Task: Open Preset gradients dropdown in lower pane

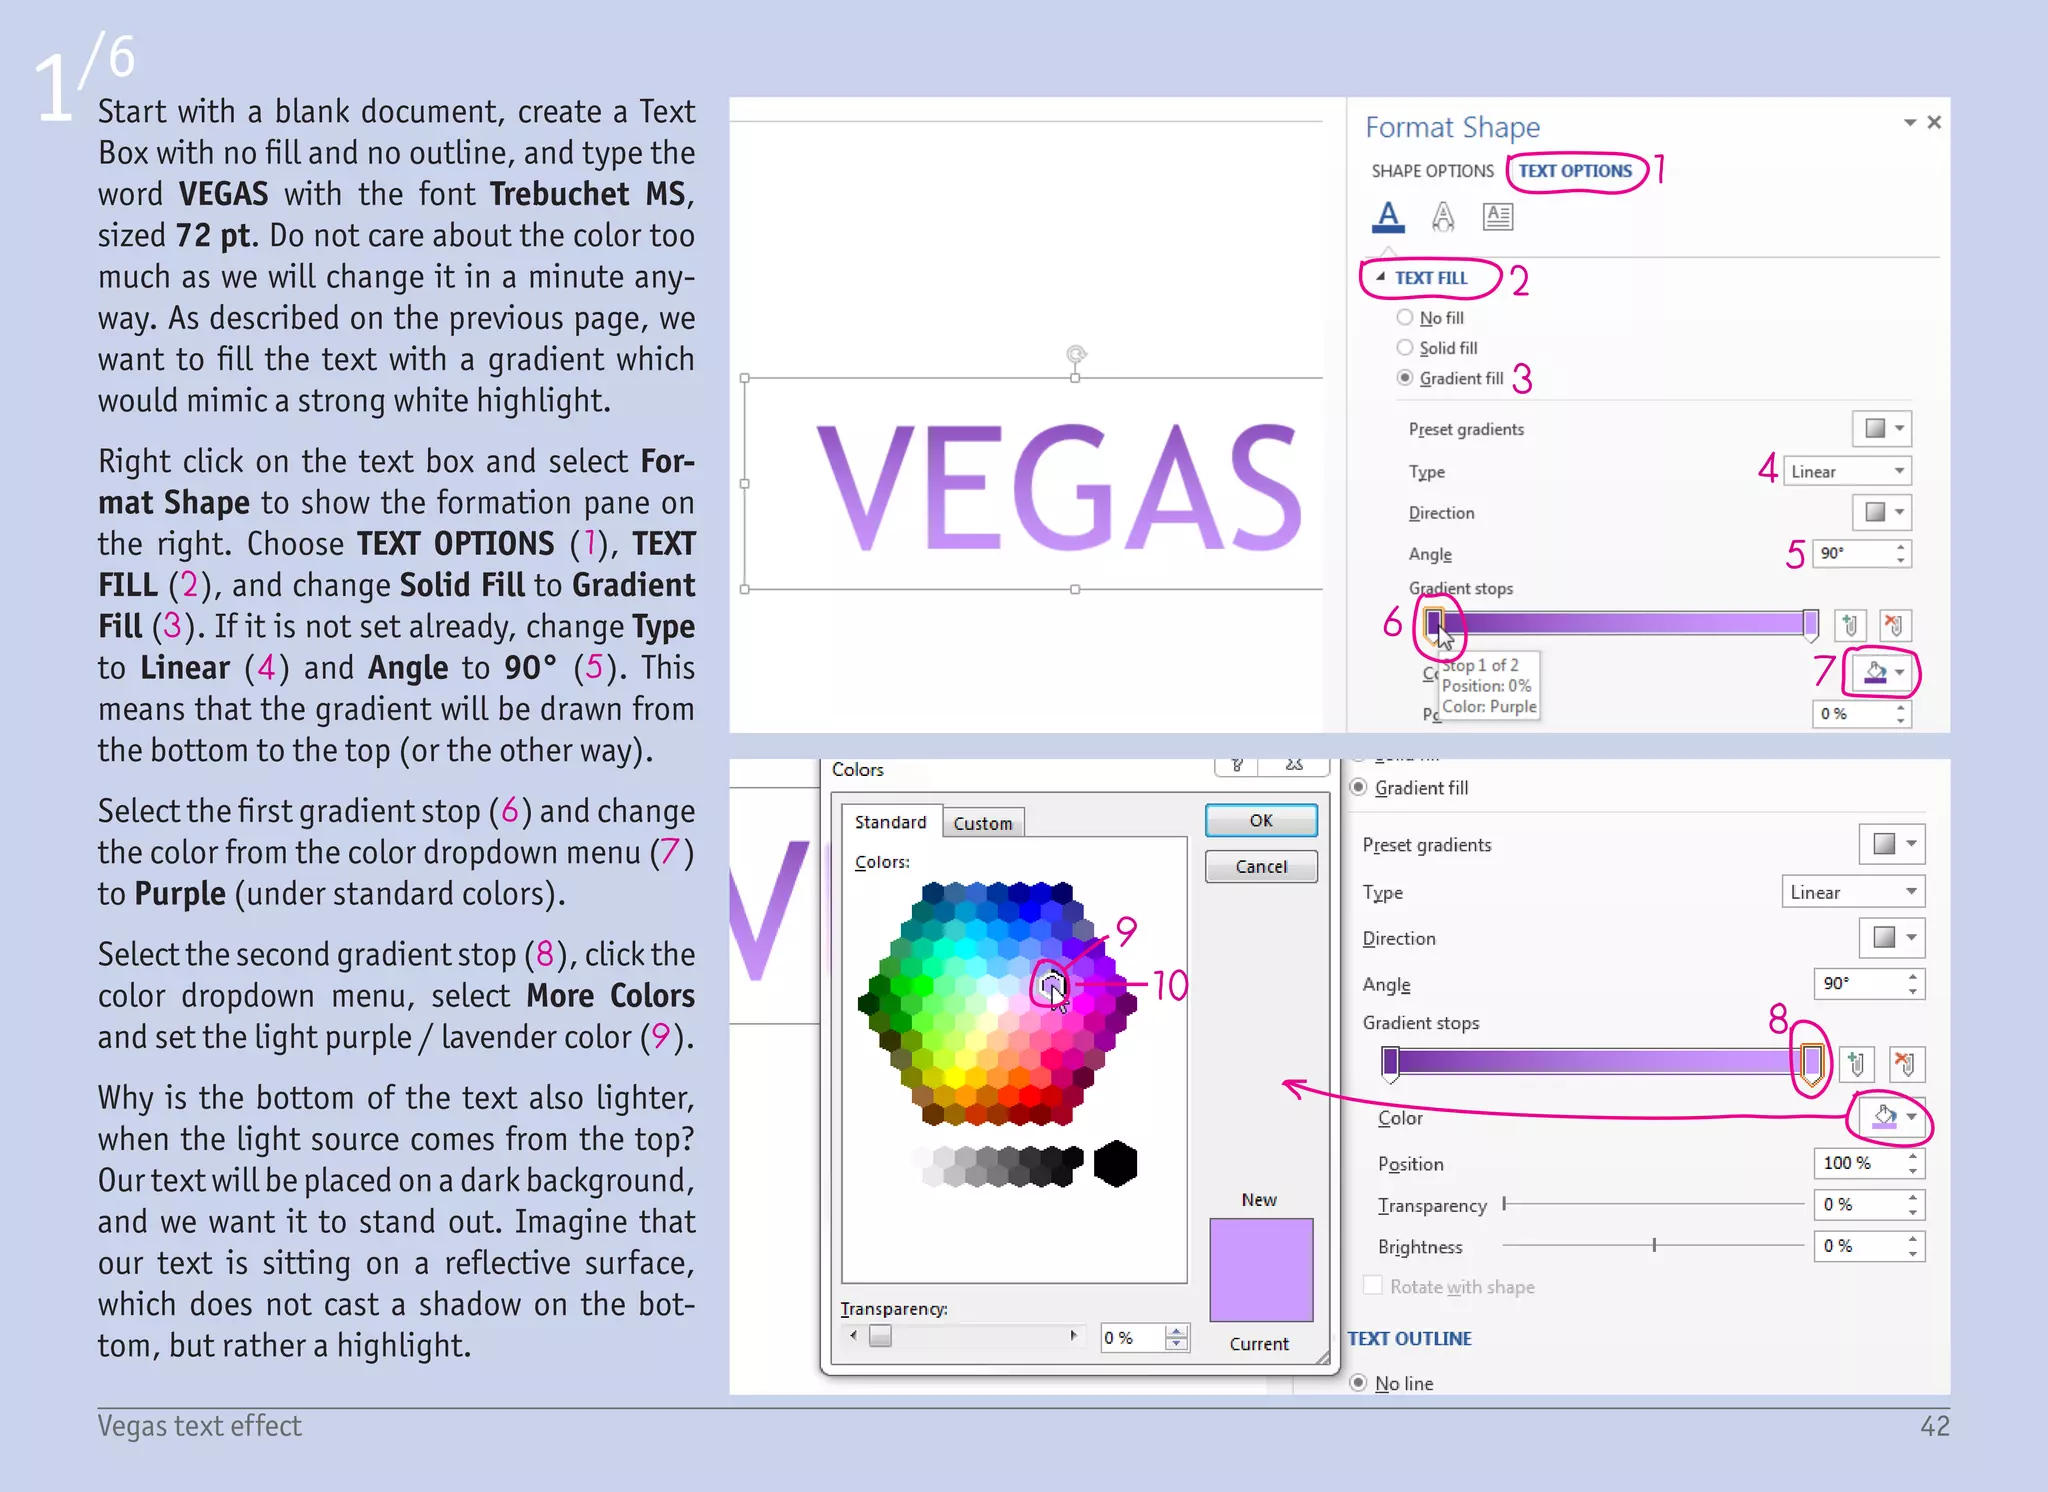Action: pyautogui.click(x=1892, y=843)
